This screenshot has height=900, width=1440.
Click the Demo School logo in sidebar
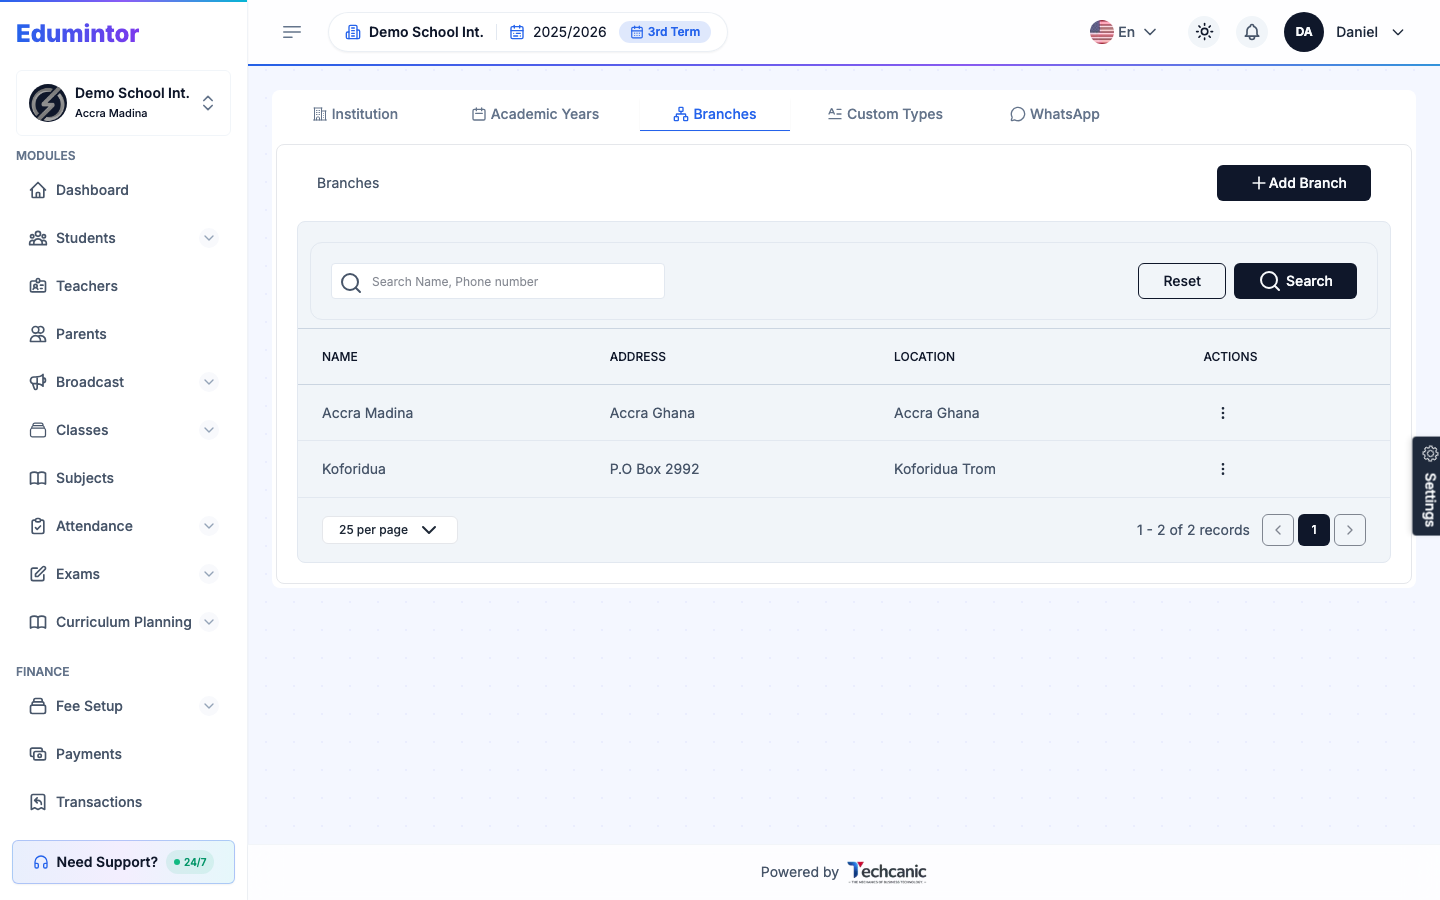[x=48, y=103]
